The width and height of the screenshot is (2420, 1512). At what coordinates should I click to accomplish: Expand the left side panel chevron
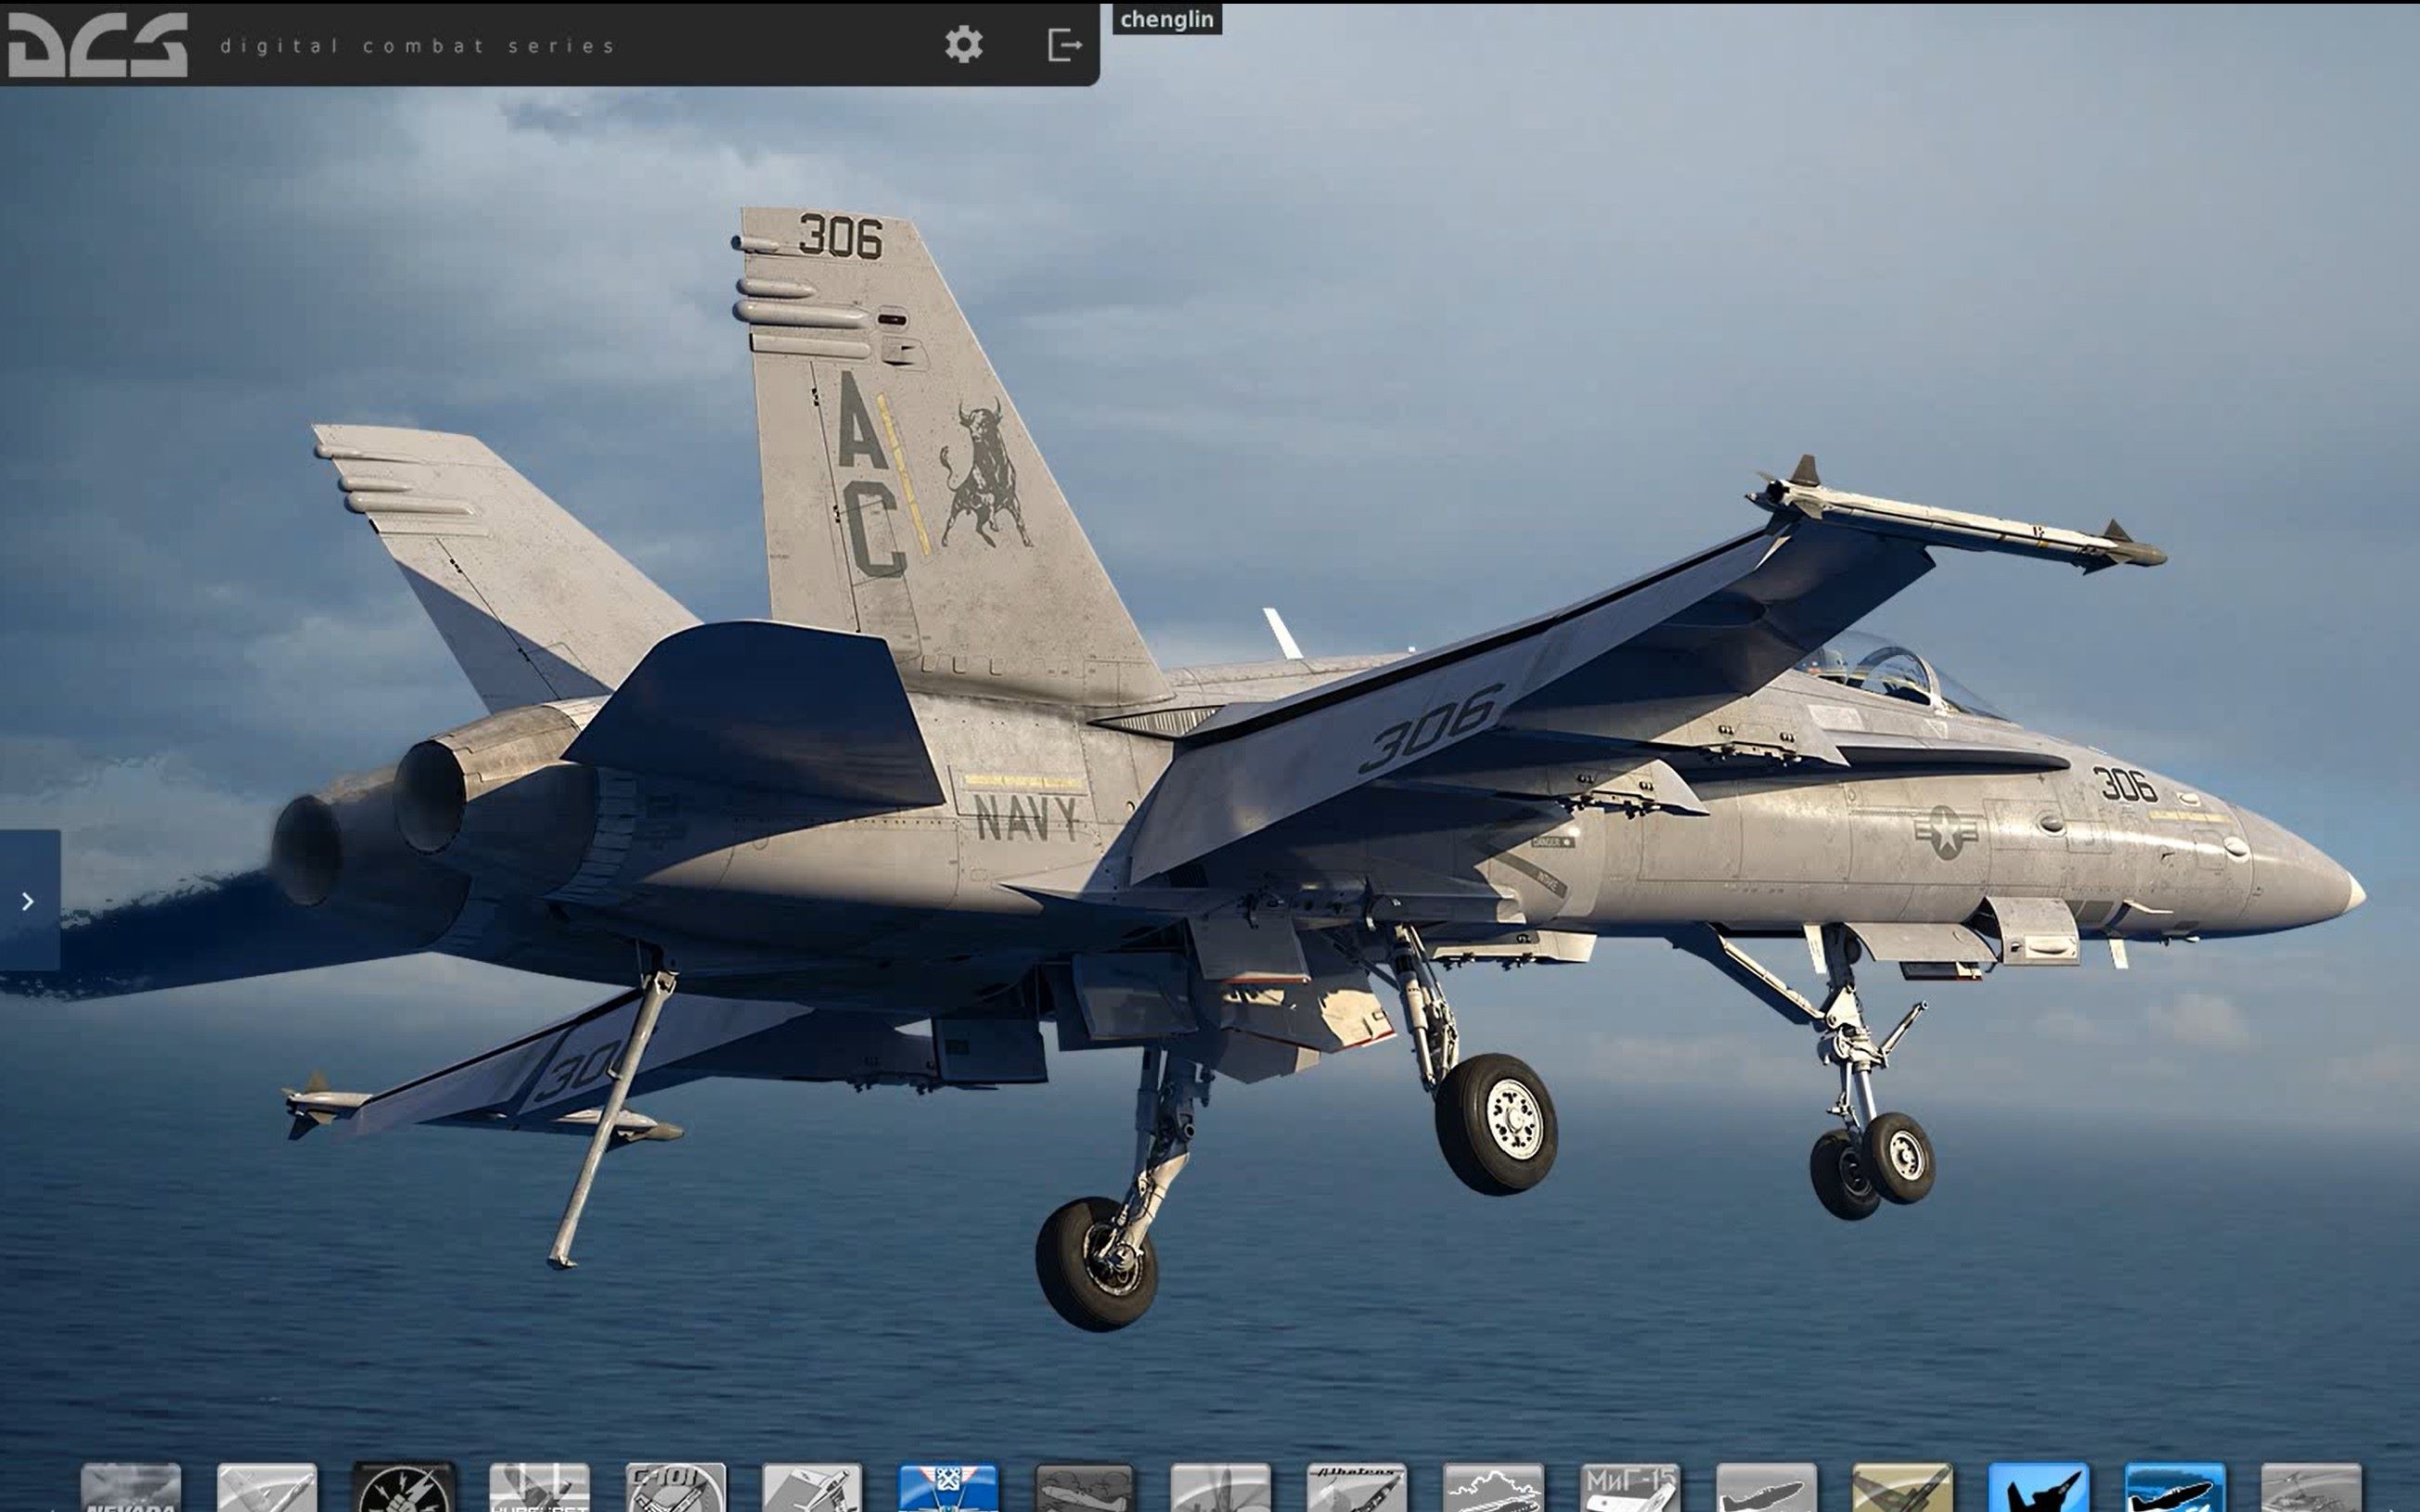click(x=29, y=900)
